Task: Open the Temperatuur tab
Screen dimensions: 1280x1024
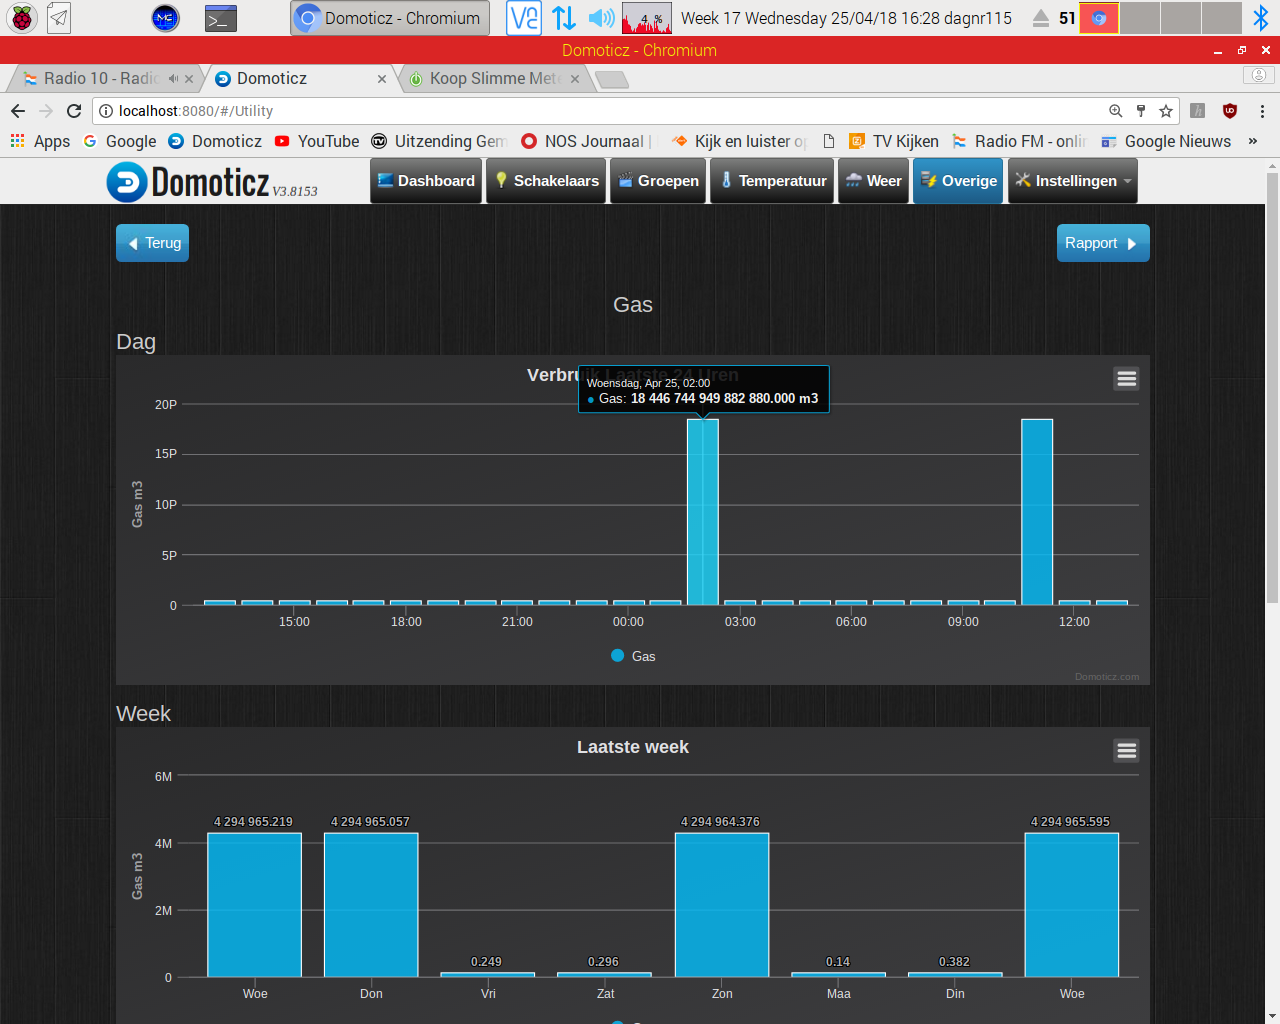Action: [772, 181]
